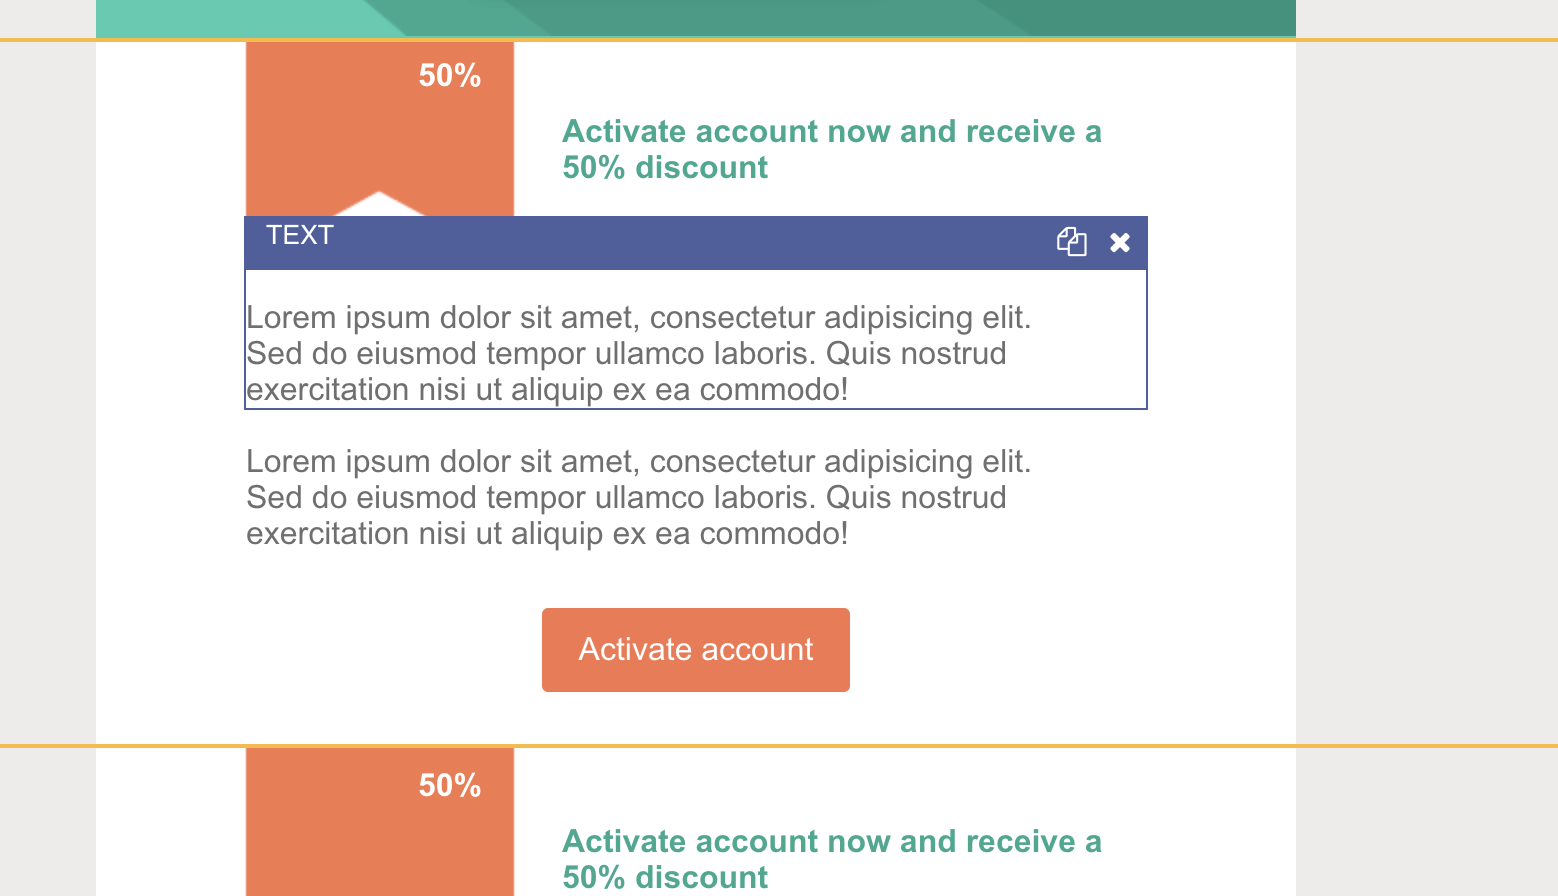1558x896 pixels.
Task: Delete the TEXT block with the X icon
Action: [1120, 242]
